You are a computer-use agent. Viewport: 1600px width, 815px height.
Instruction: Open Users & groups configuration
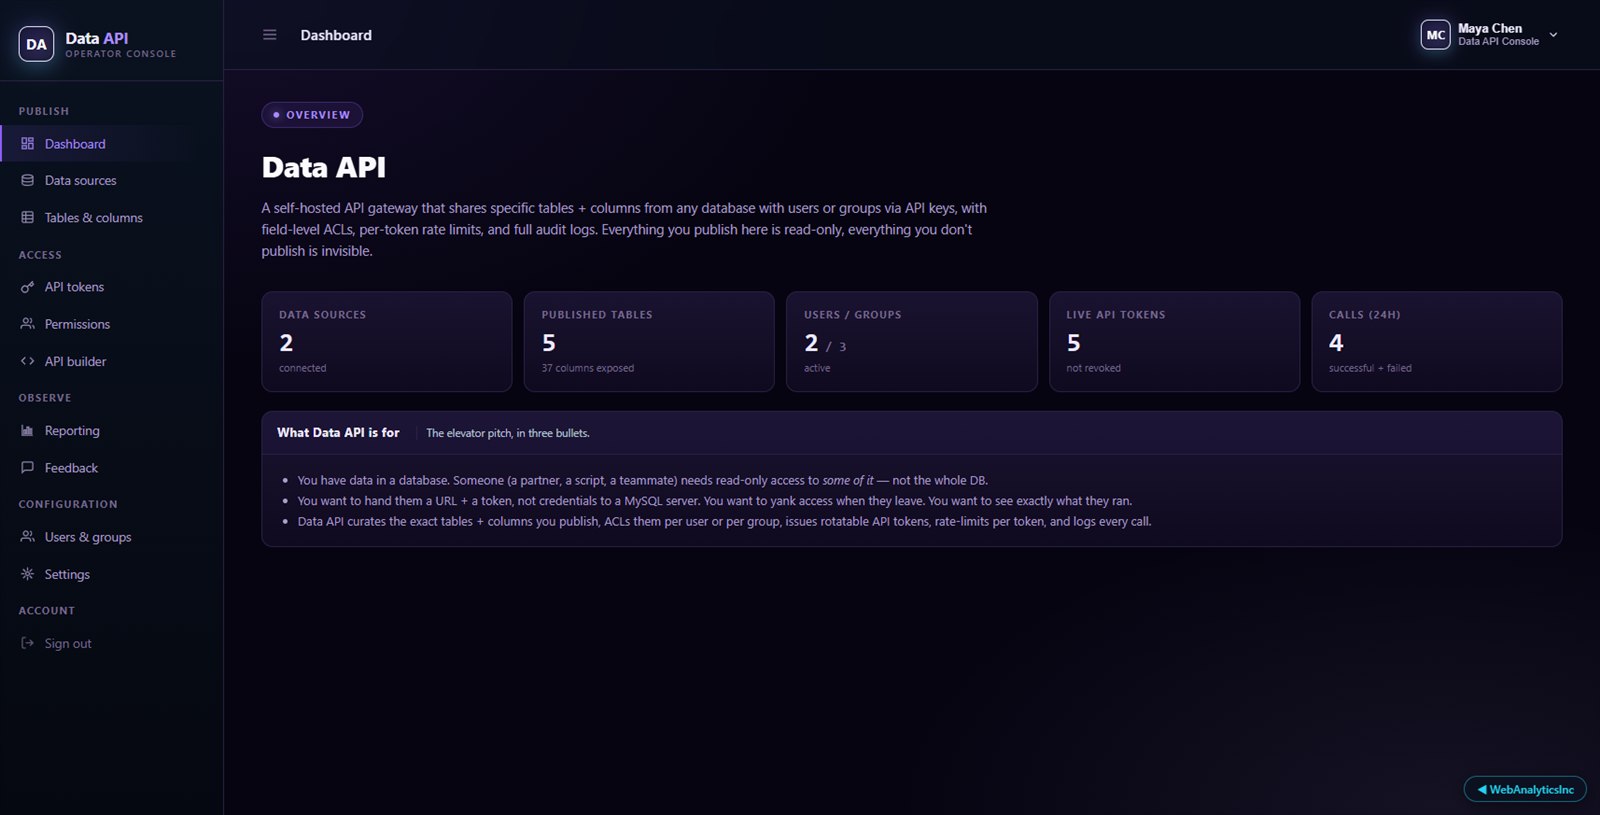pos(112,537)
